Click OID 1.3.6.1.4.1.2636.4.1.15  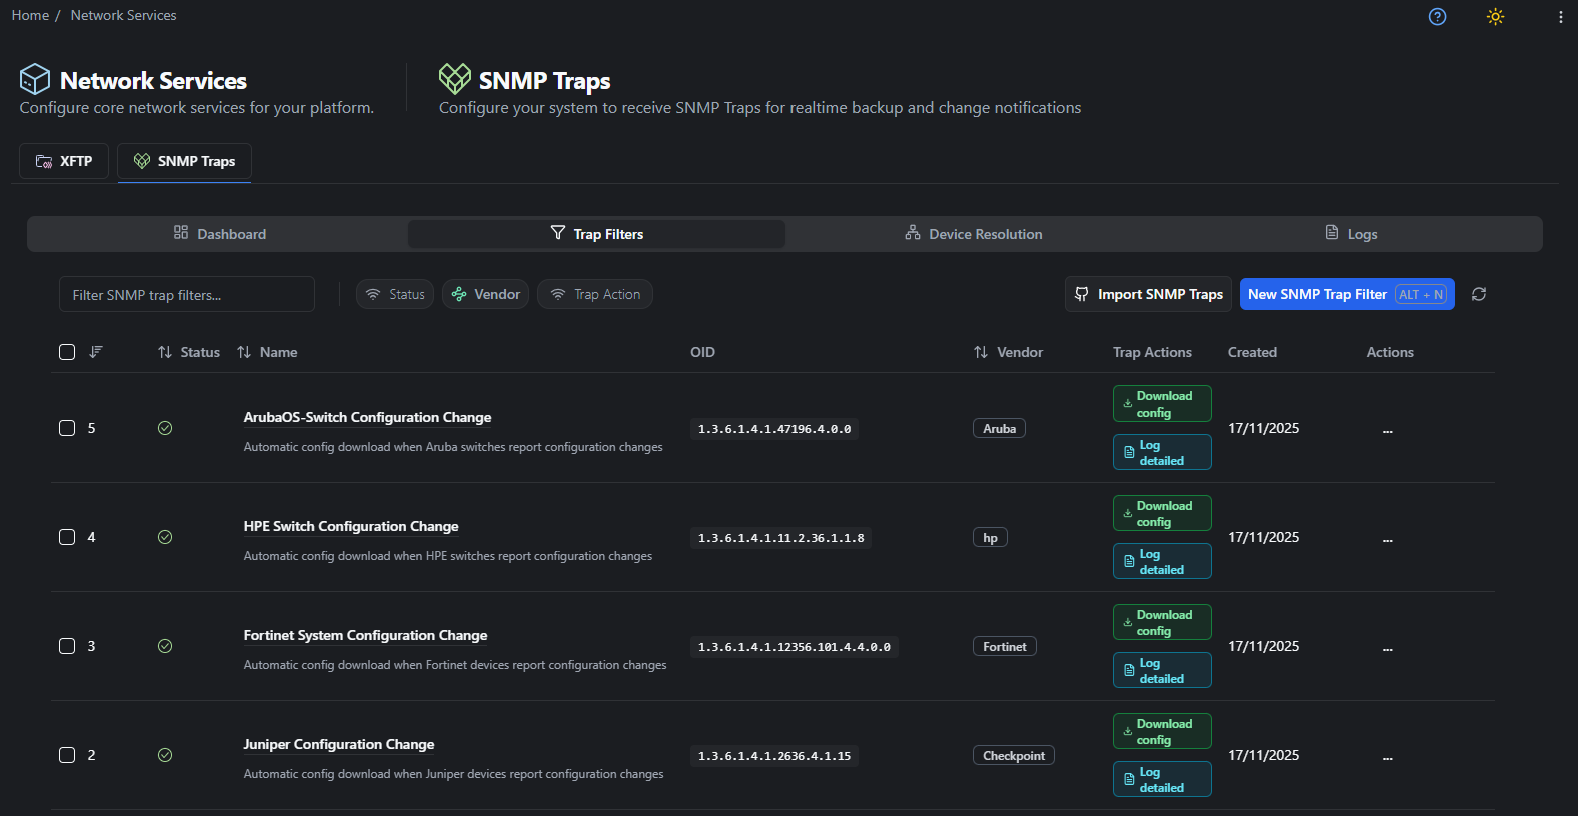pos(774,756)
